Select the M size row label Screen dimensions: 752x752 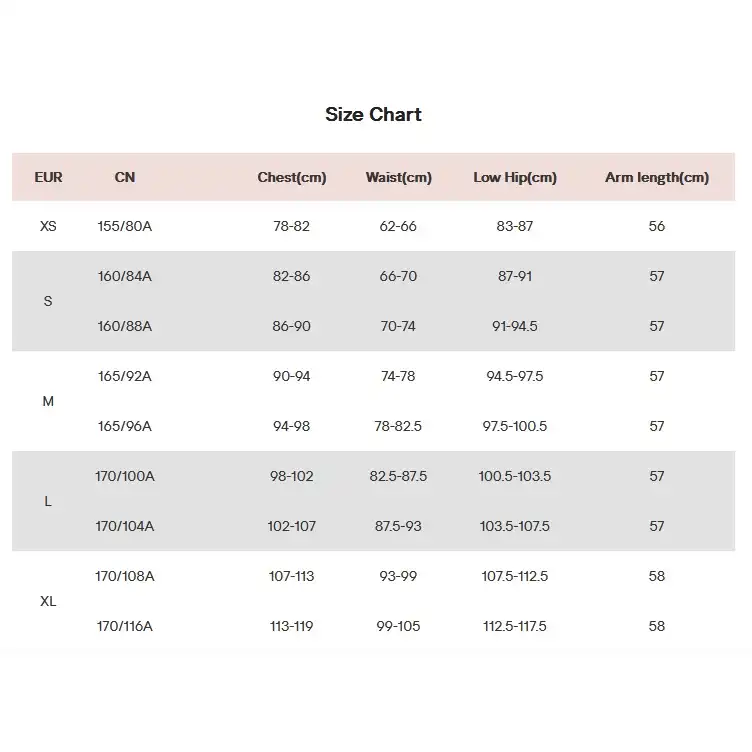pos(48,401)
